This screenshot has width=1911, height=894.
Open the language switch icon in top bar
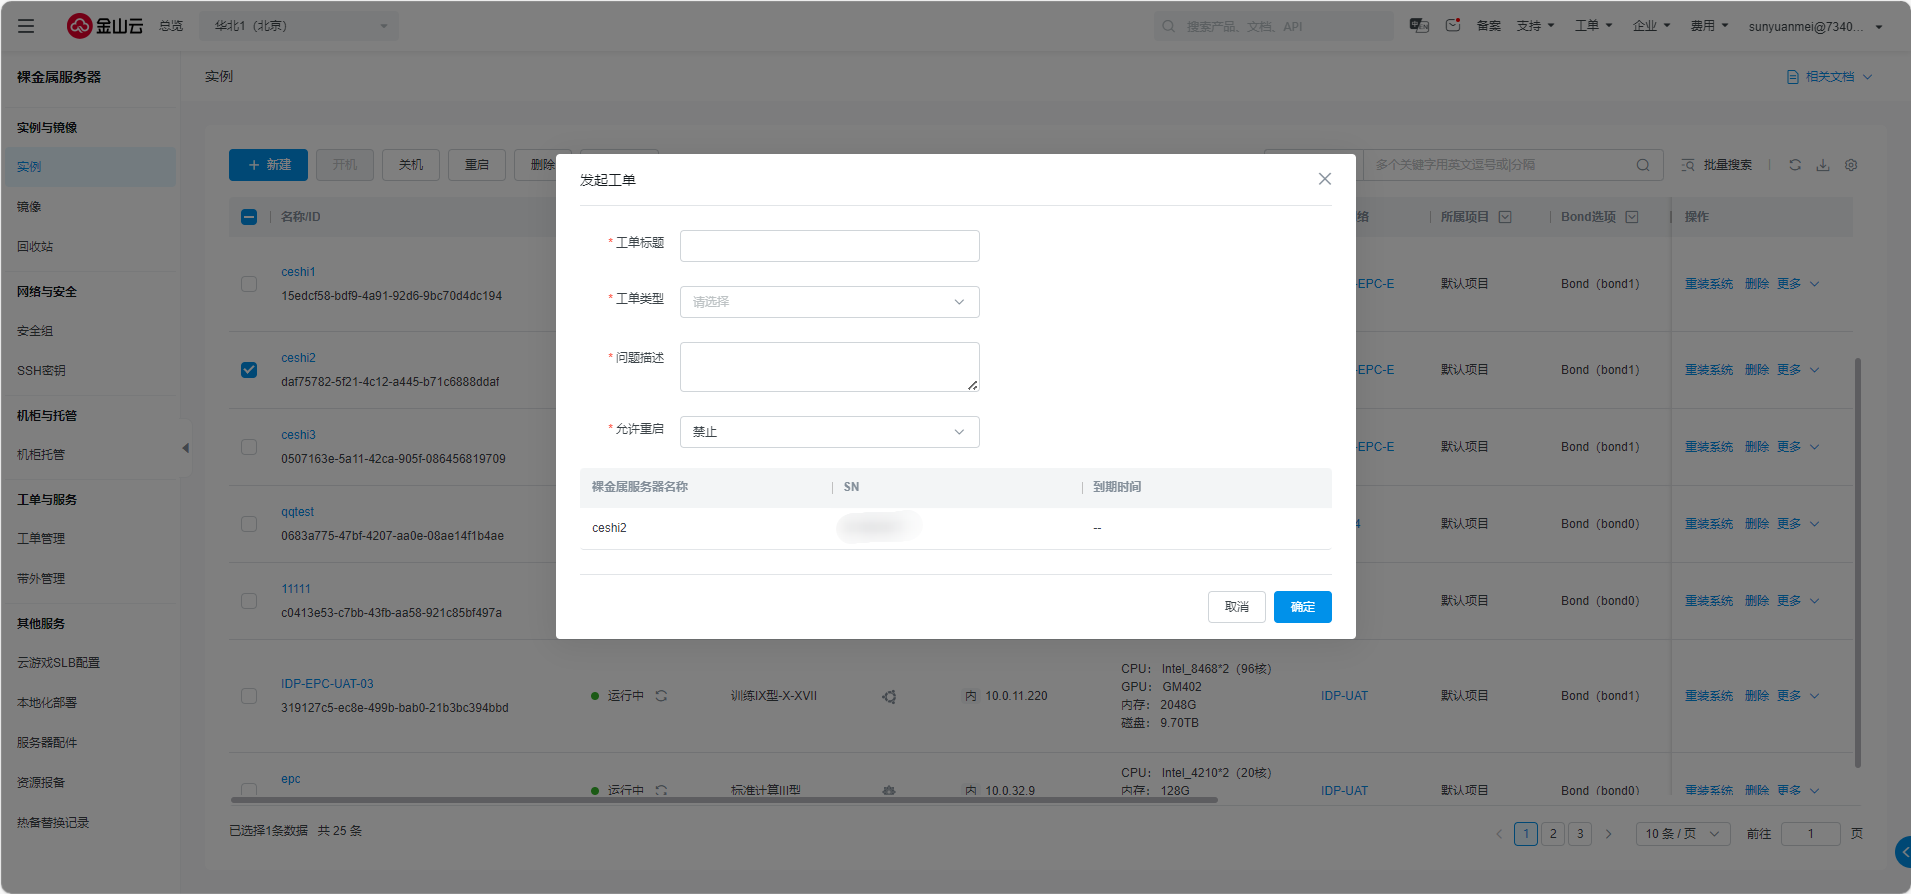(1419, 25)
